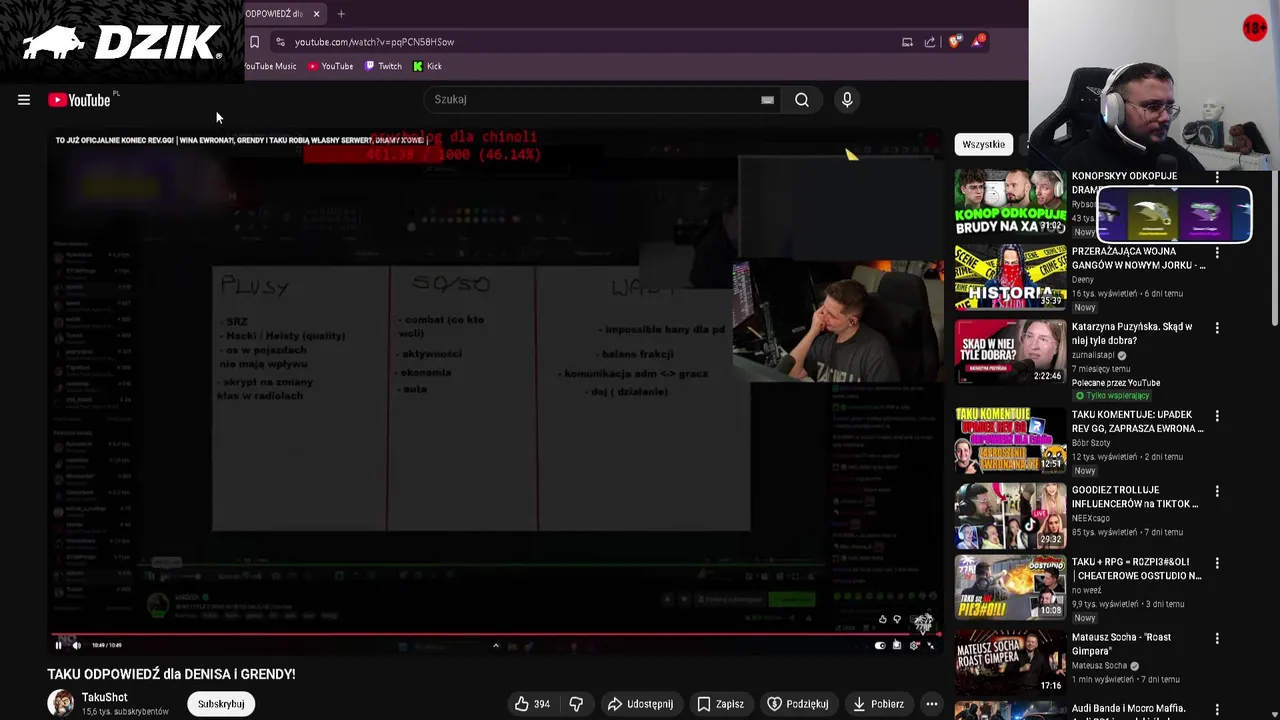Open the YouTube Music bookmark
The height and width of the screenshot is (720, 1280).
pos(270,66)
